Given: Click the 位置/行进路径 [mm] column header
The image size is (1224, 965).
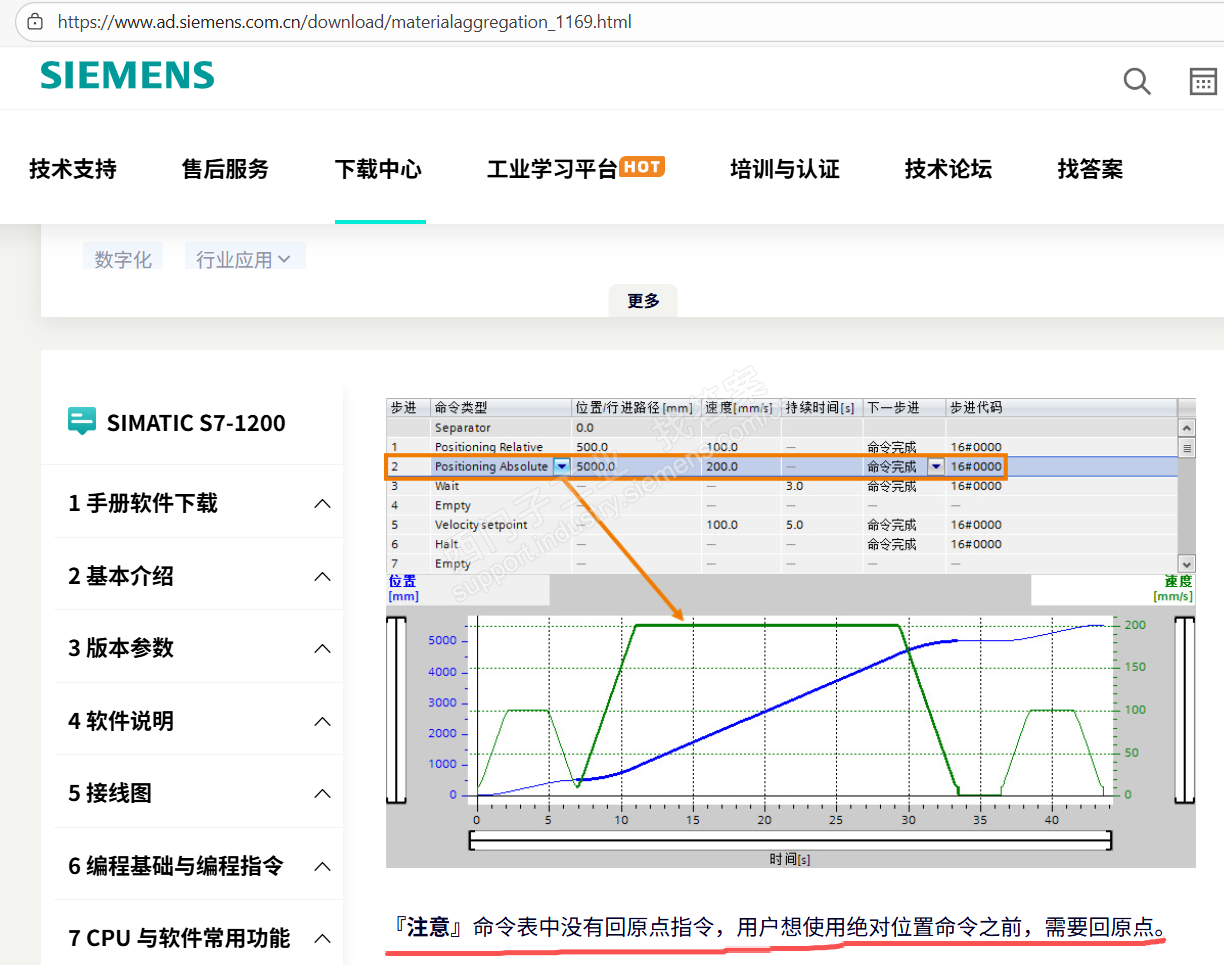Looking at the screenshot, I should (636, 408).
